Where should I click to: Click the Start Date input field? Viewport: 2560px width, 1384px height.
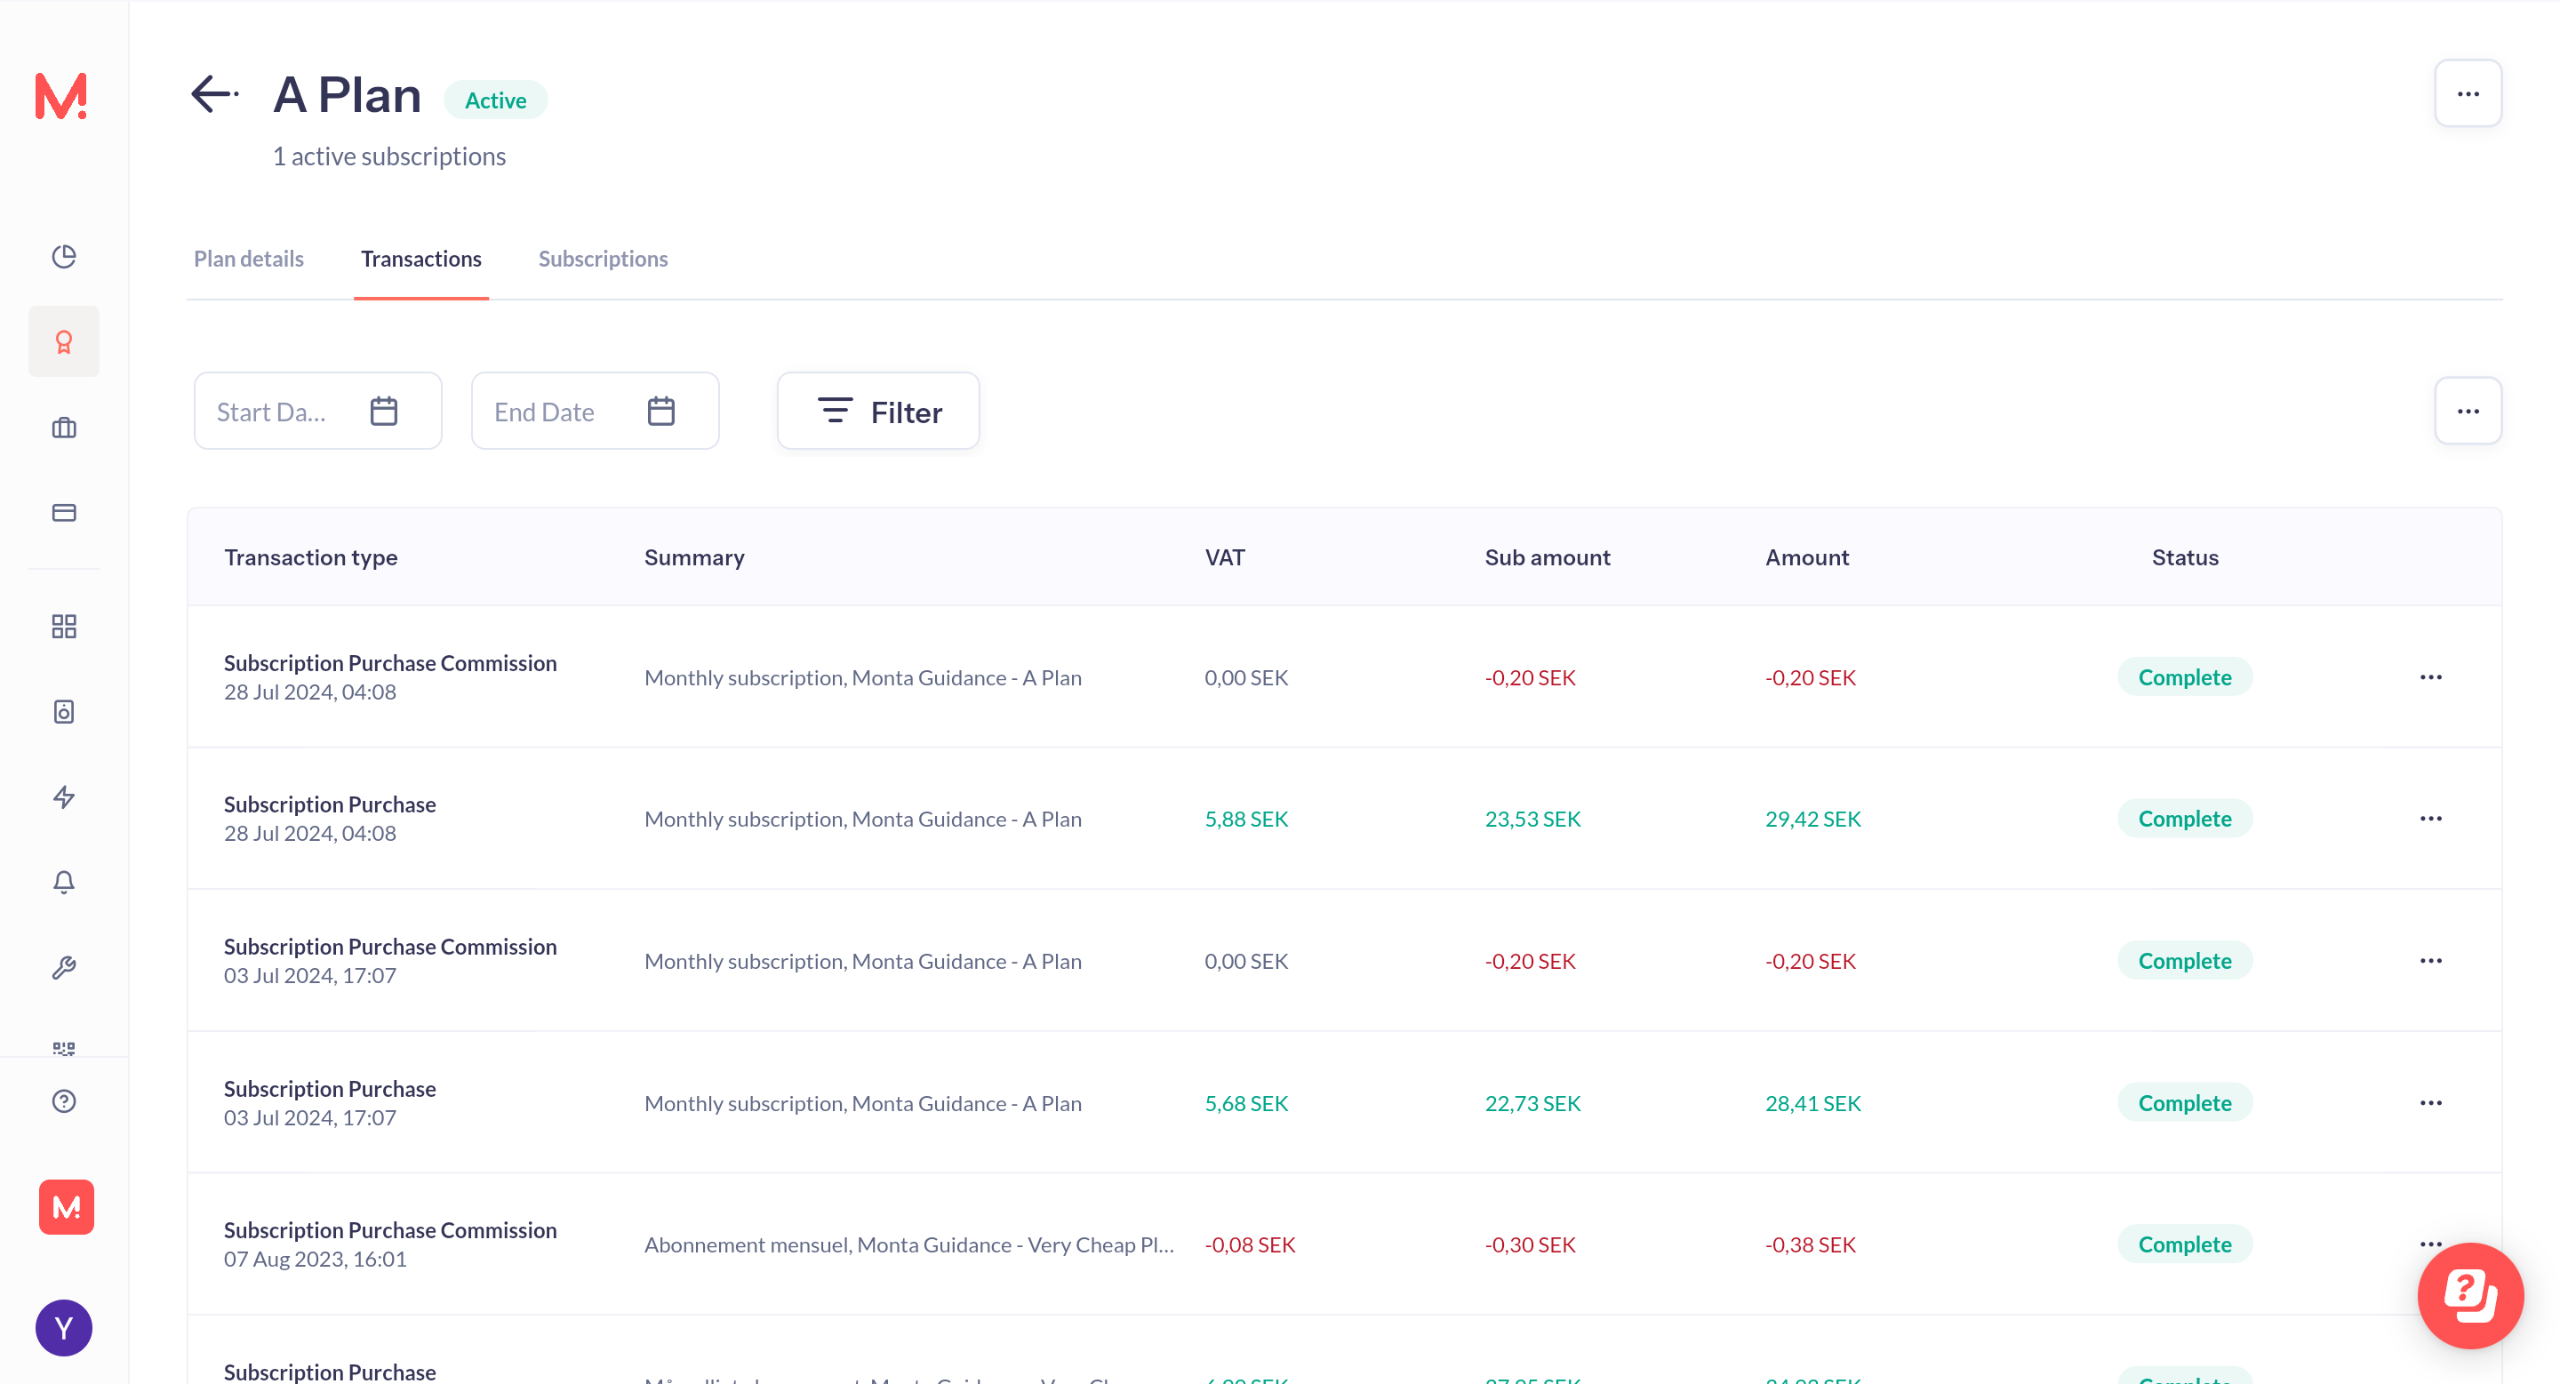tap(318, 411)
